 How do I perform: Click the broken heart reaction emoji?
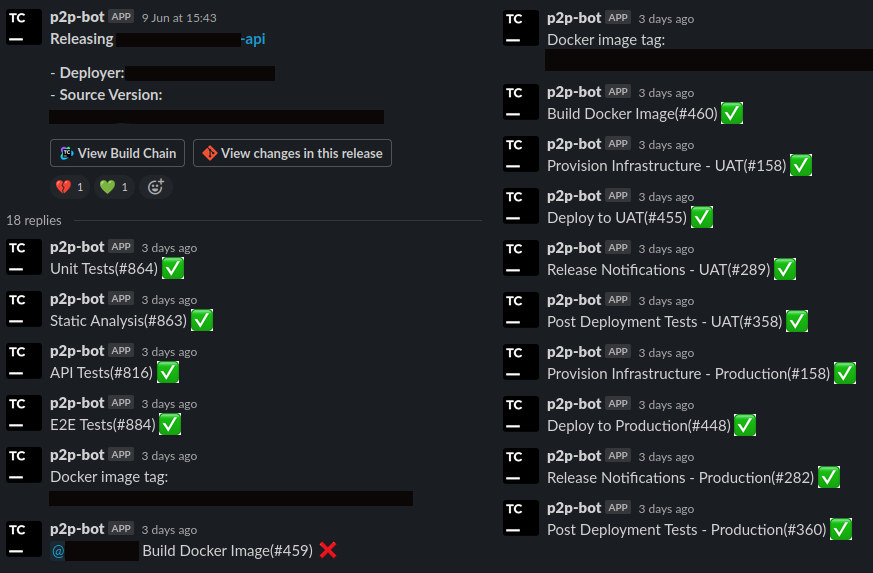[x=63, y=187]
